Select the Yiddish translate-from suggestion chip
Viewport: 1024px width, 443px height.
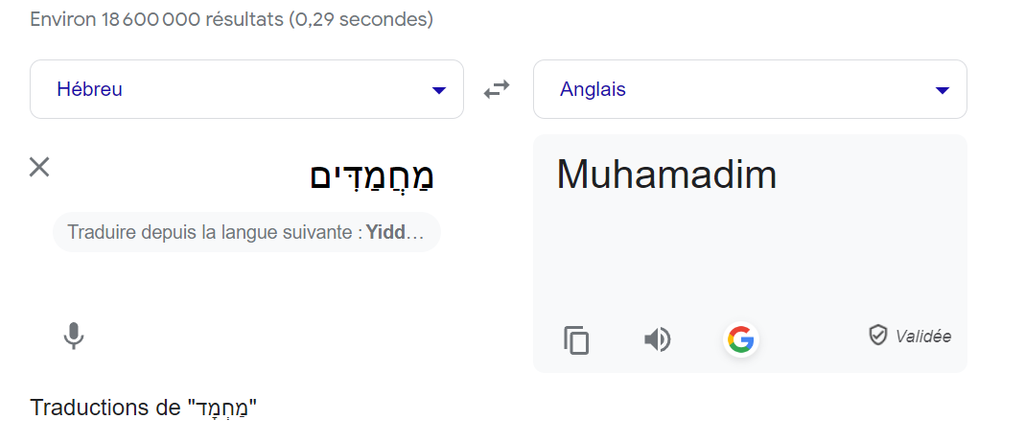click(x=246, y=233)
